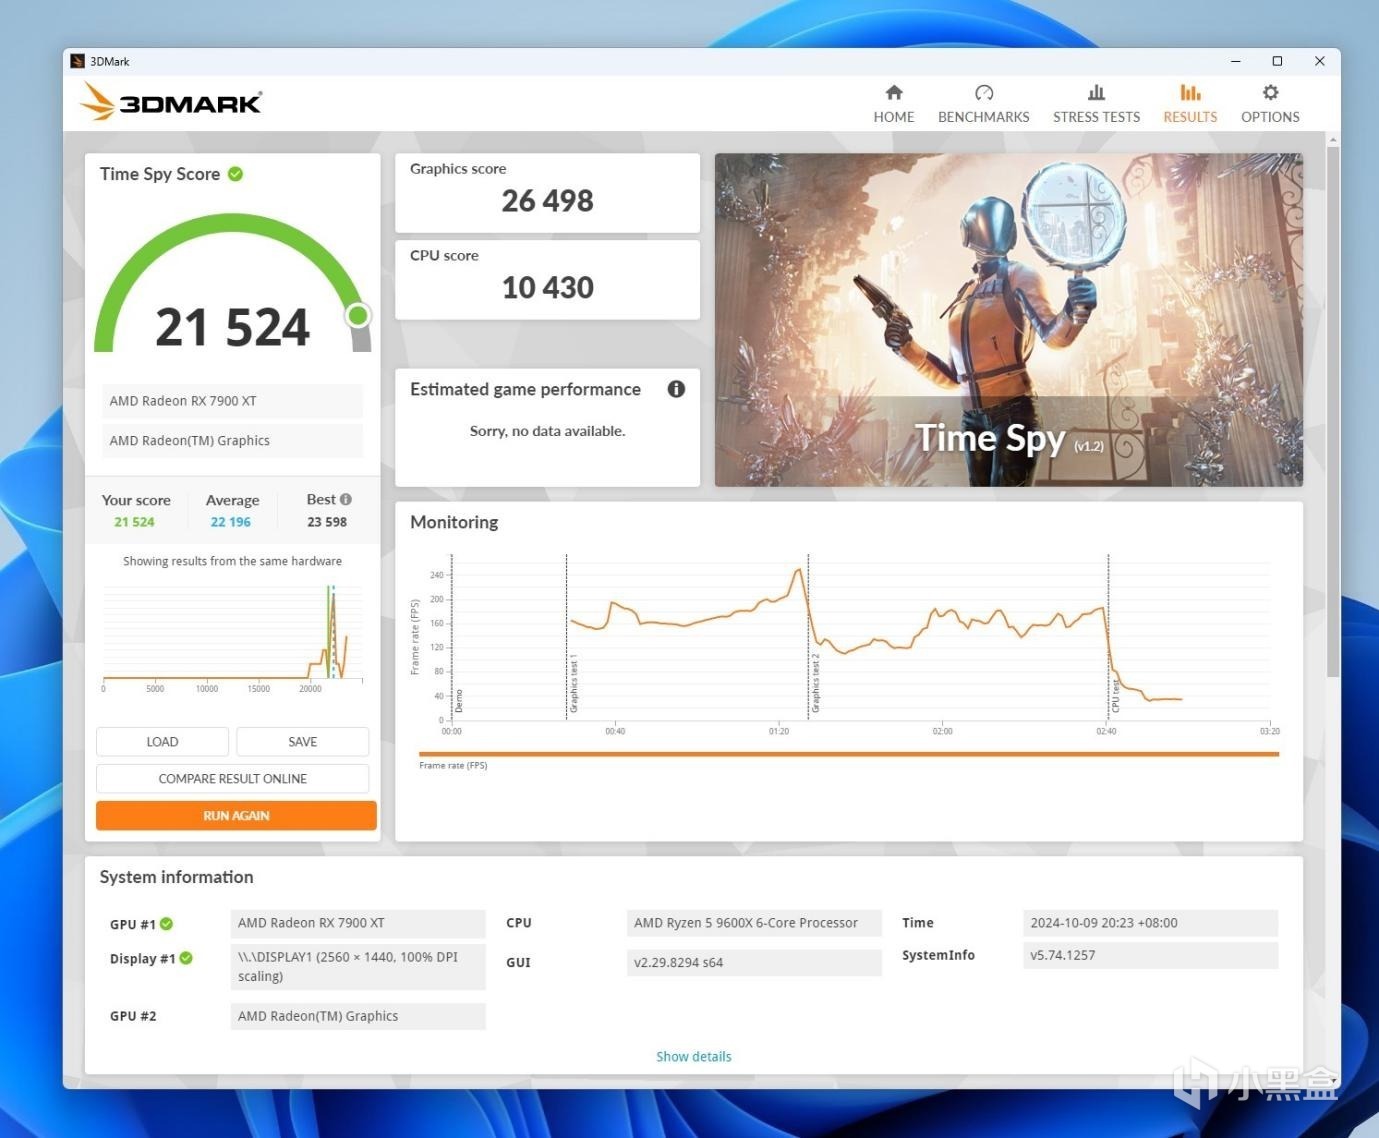The image size is (1379, 1138).
Task: Click the green check beside GPU #1
Action: 166,924
